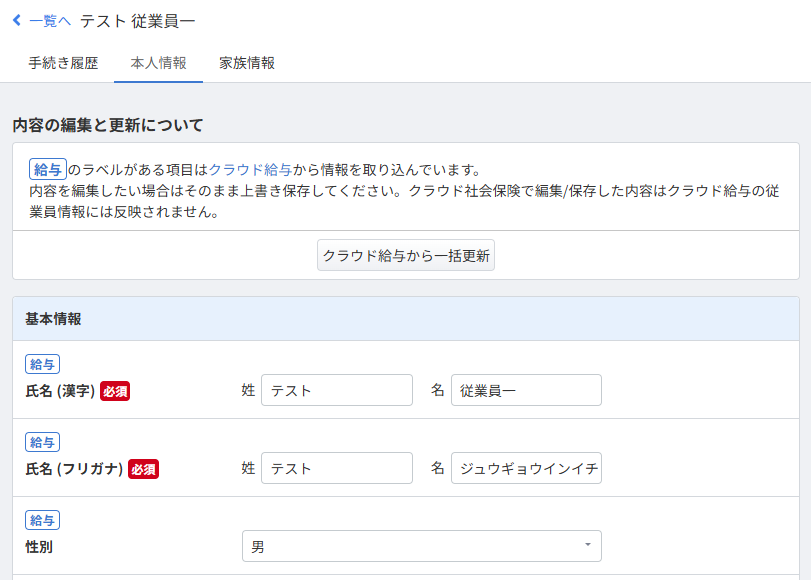Click クラウド給与から一括更新 button
The width and height of the screenshot is (811, 580).
(406, 255)
